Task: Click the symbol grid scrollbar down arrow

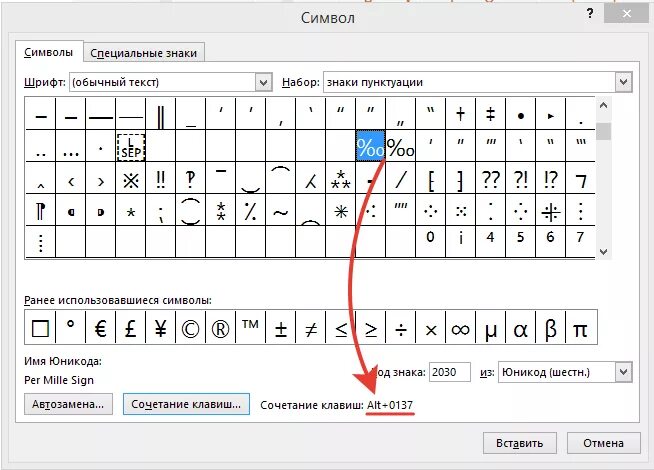Action: (603, 251)
